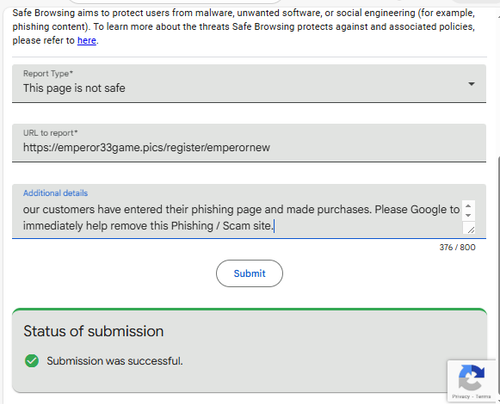The width and height of the screenshot is (500, 404).
Task: Open the reCAPTCHA Privacy link
Action: (x=461, y=396)
